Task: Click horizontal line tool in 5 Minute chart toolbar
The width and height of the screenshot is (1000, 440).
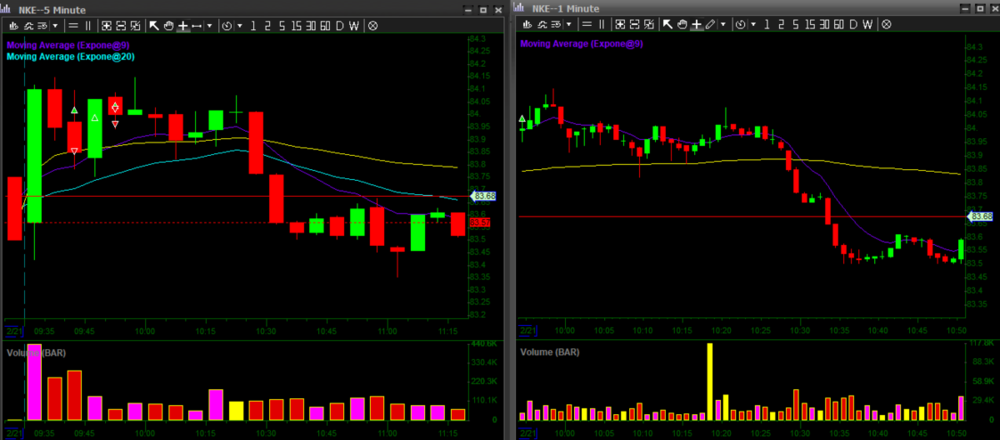Action: click(197, 24)
